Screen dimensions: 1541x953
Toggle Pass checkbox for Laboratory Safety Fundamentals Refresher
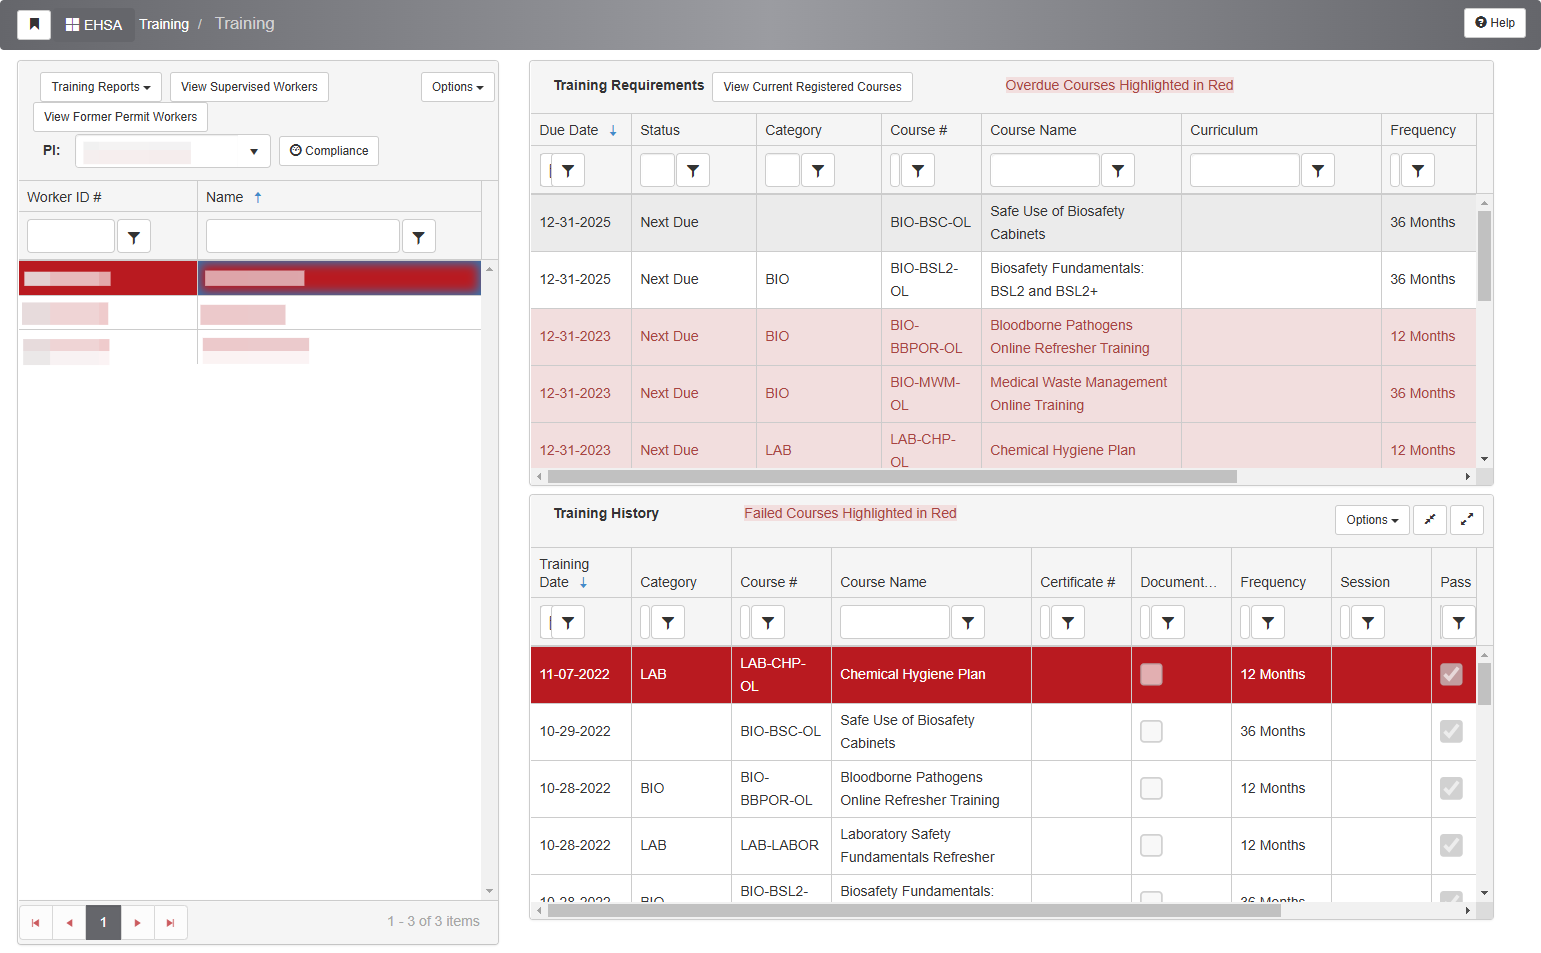[x=1451, y=845]
